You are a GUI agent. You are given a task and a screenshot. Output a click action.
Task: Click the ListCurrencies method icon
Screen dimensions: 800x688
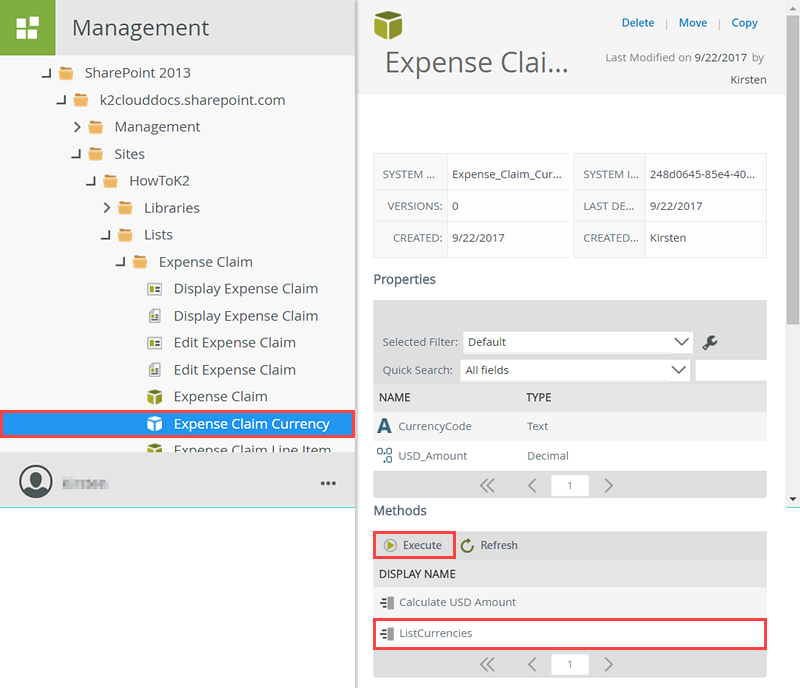click(387, 634)
